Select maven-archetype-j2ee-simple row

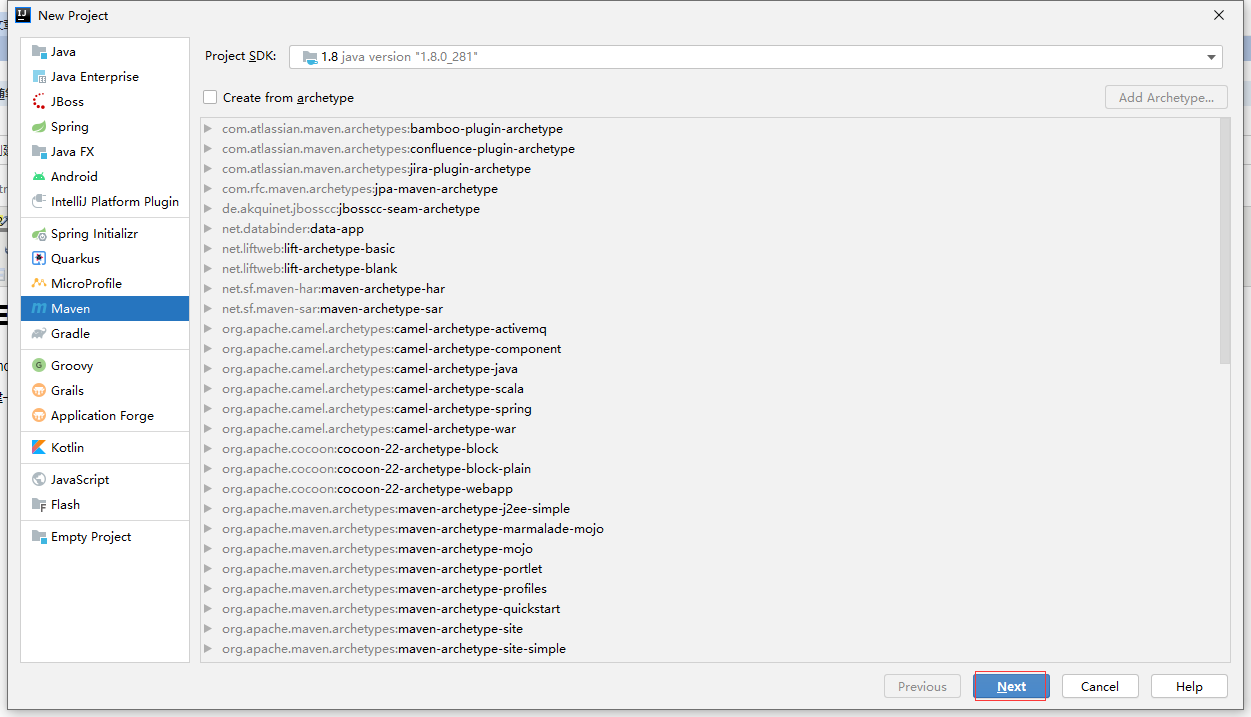pyautogui.click(x=709, y=509)
